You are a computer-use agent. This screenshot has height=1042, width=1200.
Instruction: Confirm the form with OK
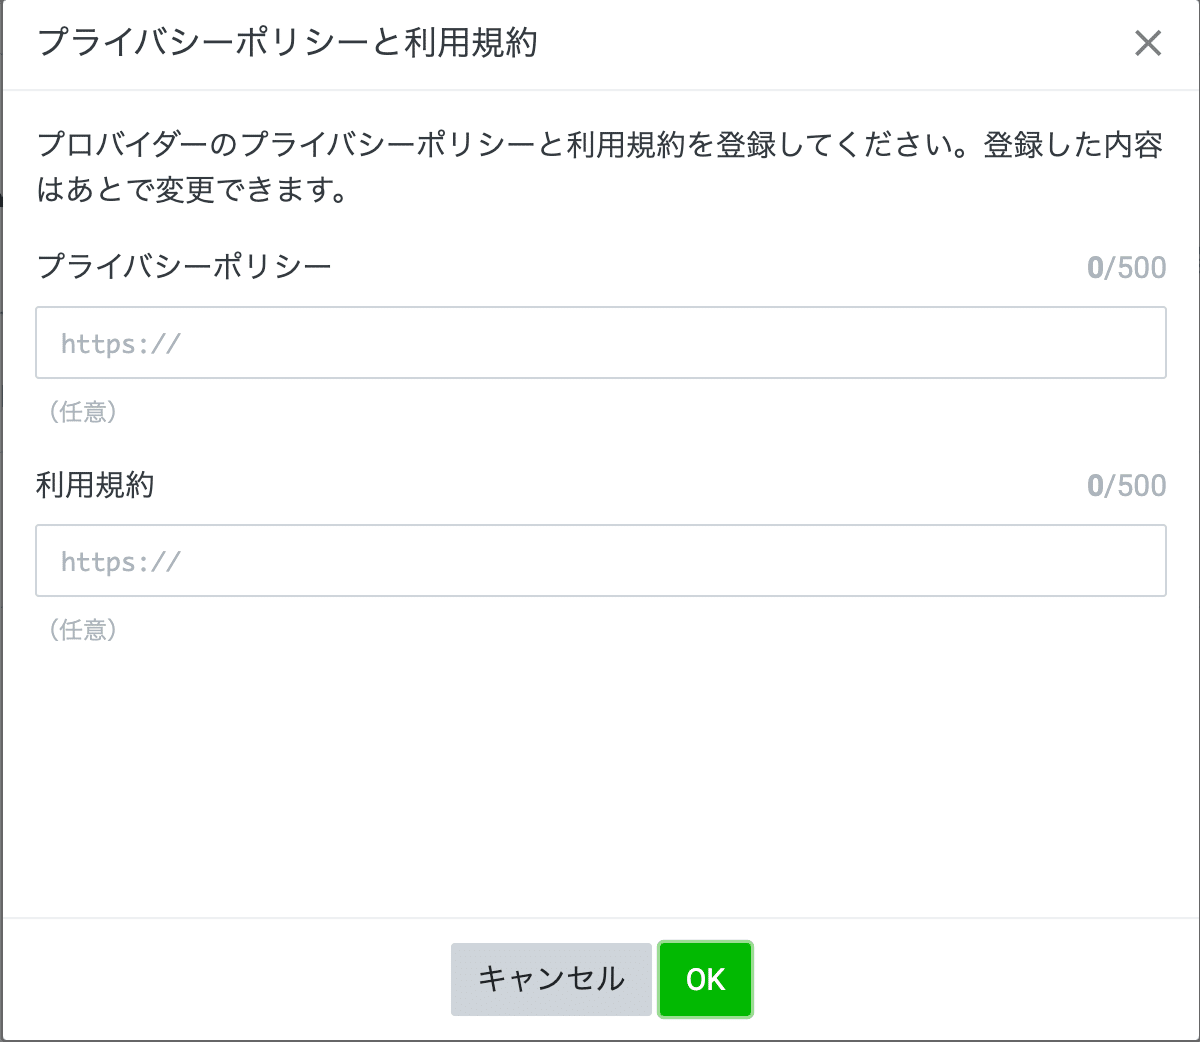(x=705, y=980)
